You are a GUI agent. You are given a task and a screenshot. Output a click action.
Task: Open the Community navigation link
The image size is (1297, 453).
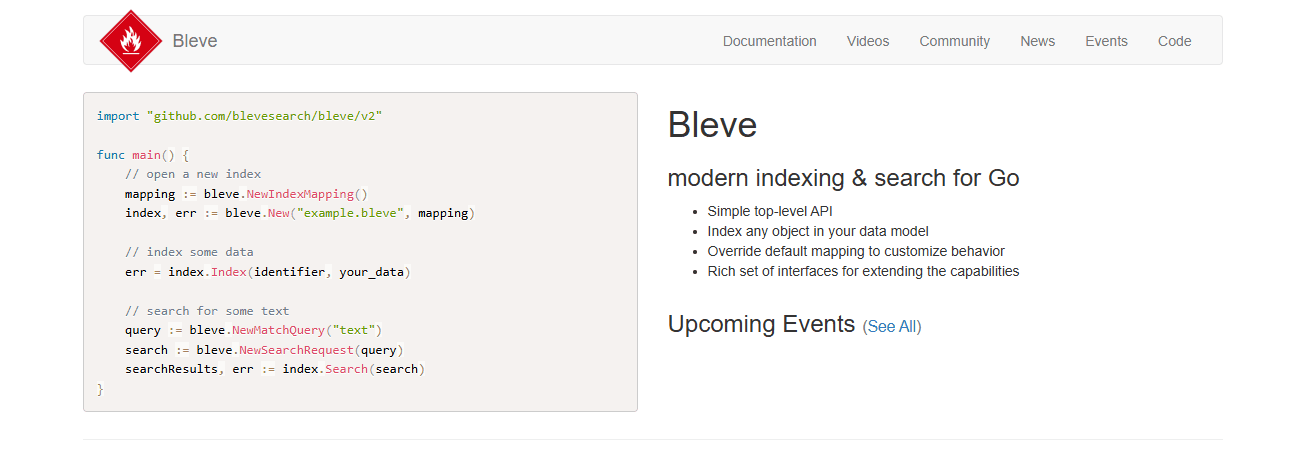pos(955,41)
